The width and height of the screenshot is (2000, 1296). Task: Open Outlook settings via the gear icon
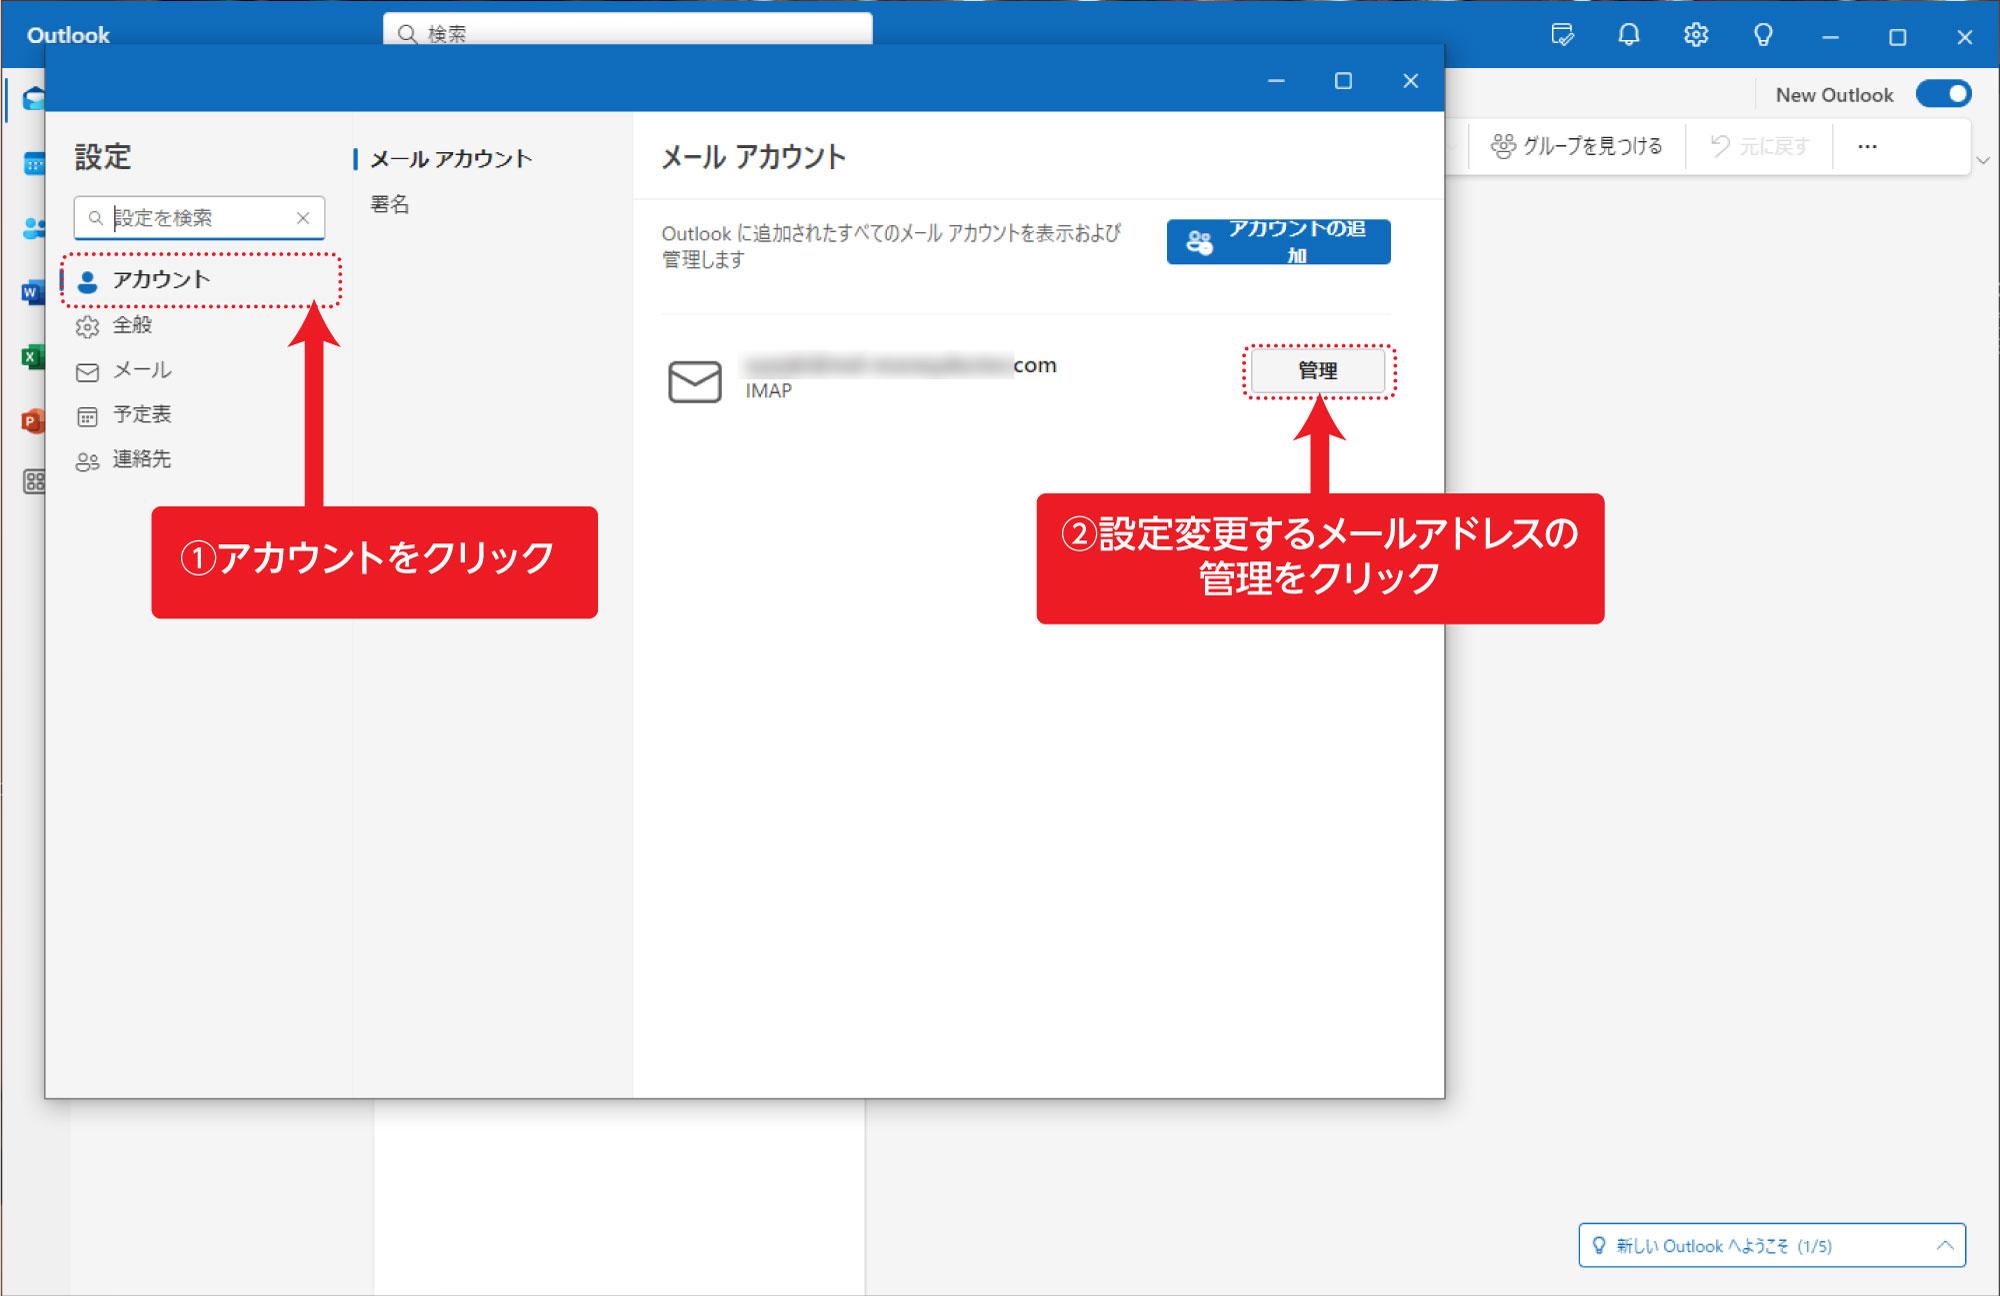click(1695, 35)
